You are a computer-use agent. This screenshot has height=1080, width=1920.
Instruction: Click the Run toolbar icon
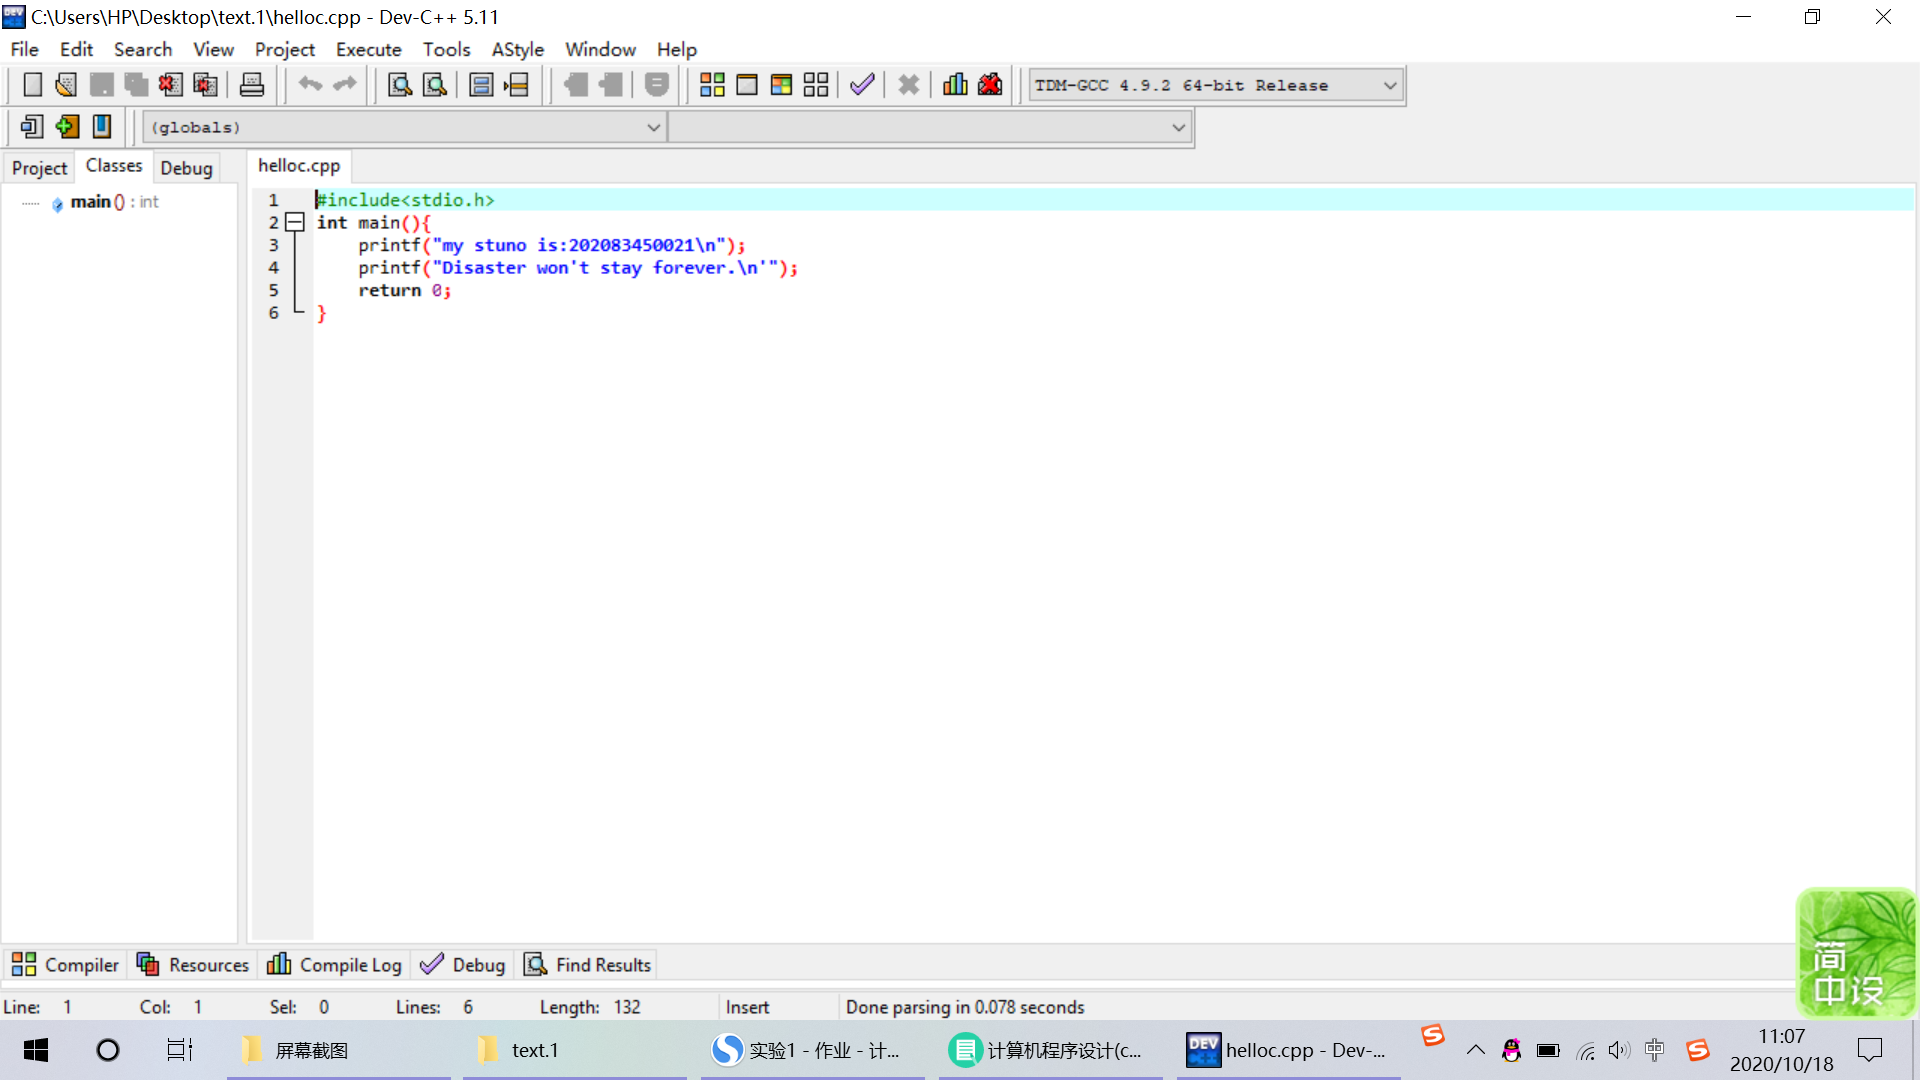[x=747, y=85]
